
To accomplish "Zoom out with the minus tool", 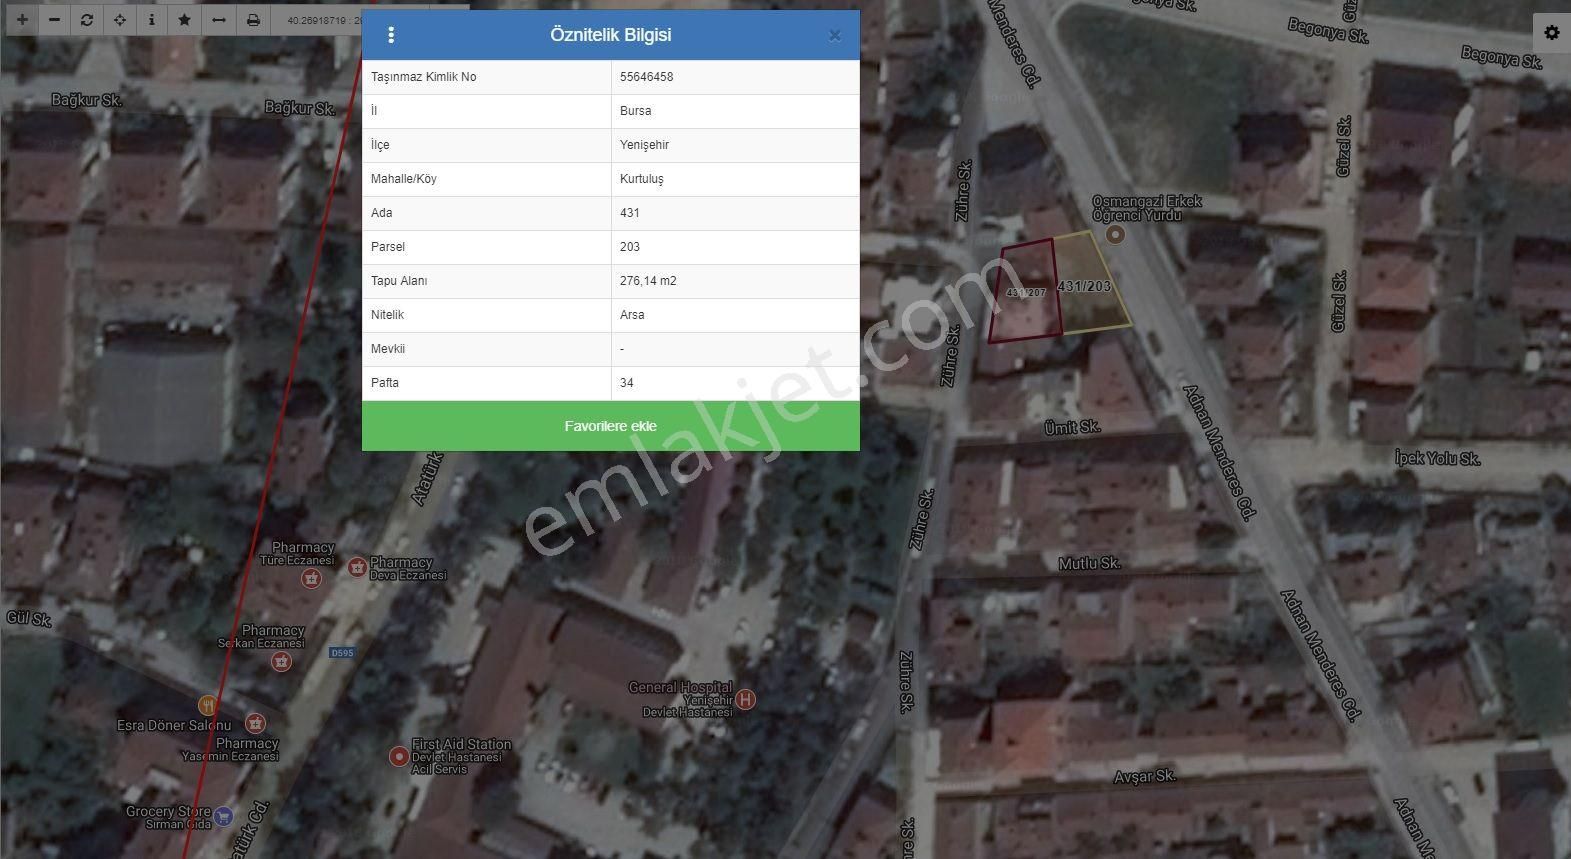I will point(54,20).
